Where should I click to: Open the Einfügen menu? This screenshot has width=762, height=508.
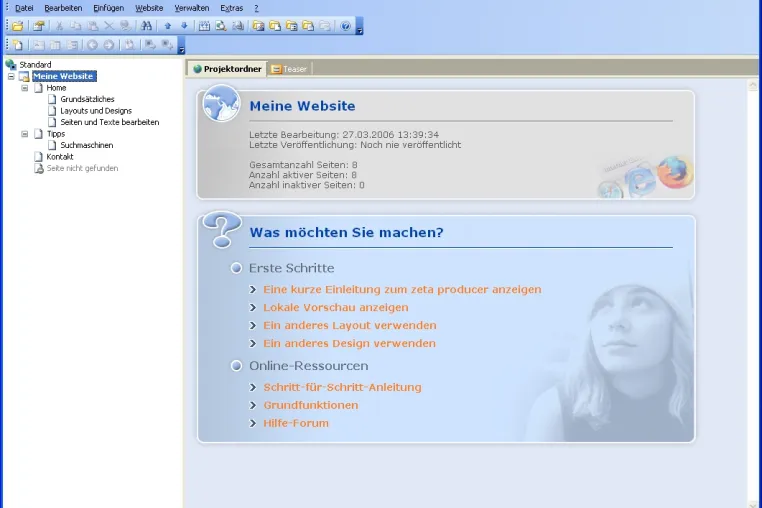(x=108, y=8)
